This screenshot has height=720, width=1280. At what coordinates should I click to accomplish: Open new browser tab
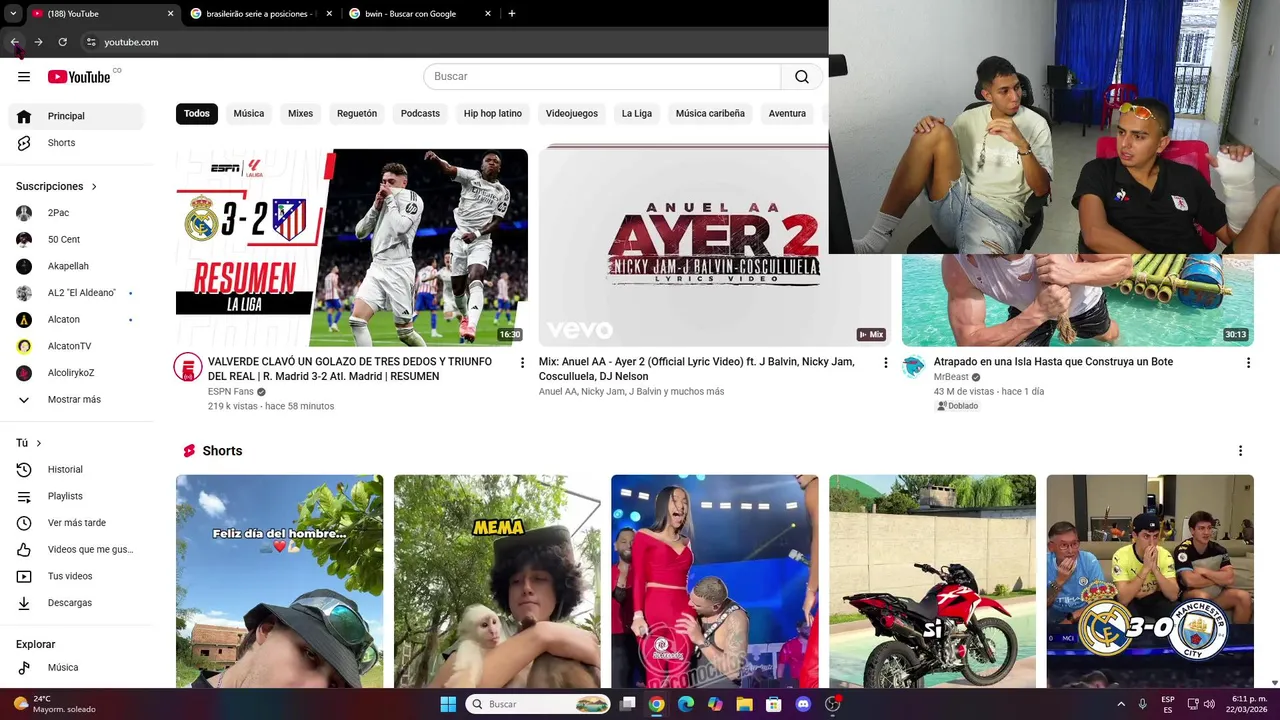(x=511, y=14)
